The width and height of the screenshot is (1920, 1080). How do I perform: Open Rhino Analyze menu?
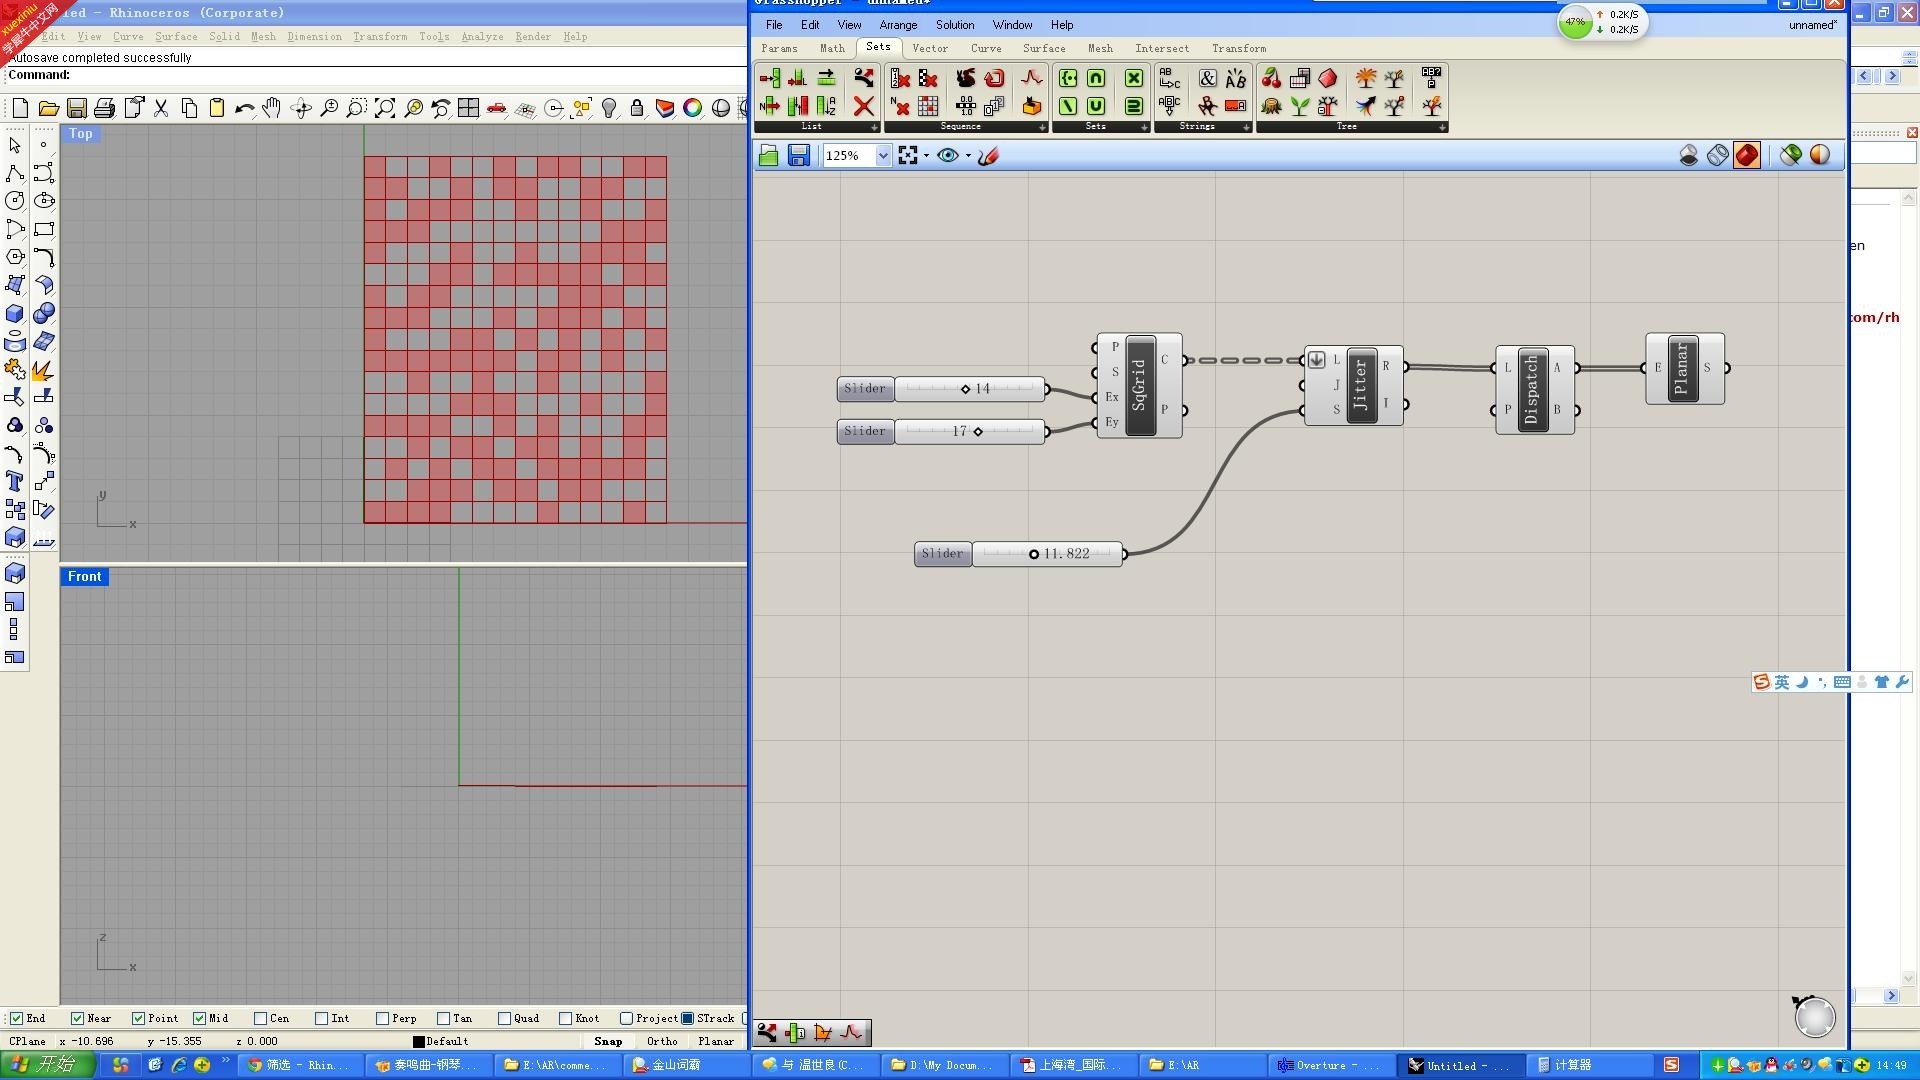(x=482, y=37)
